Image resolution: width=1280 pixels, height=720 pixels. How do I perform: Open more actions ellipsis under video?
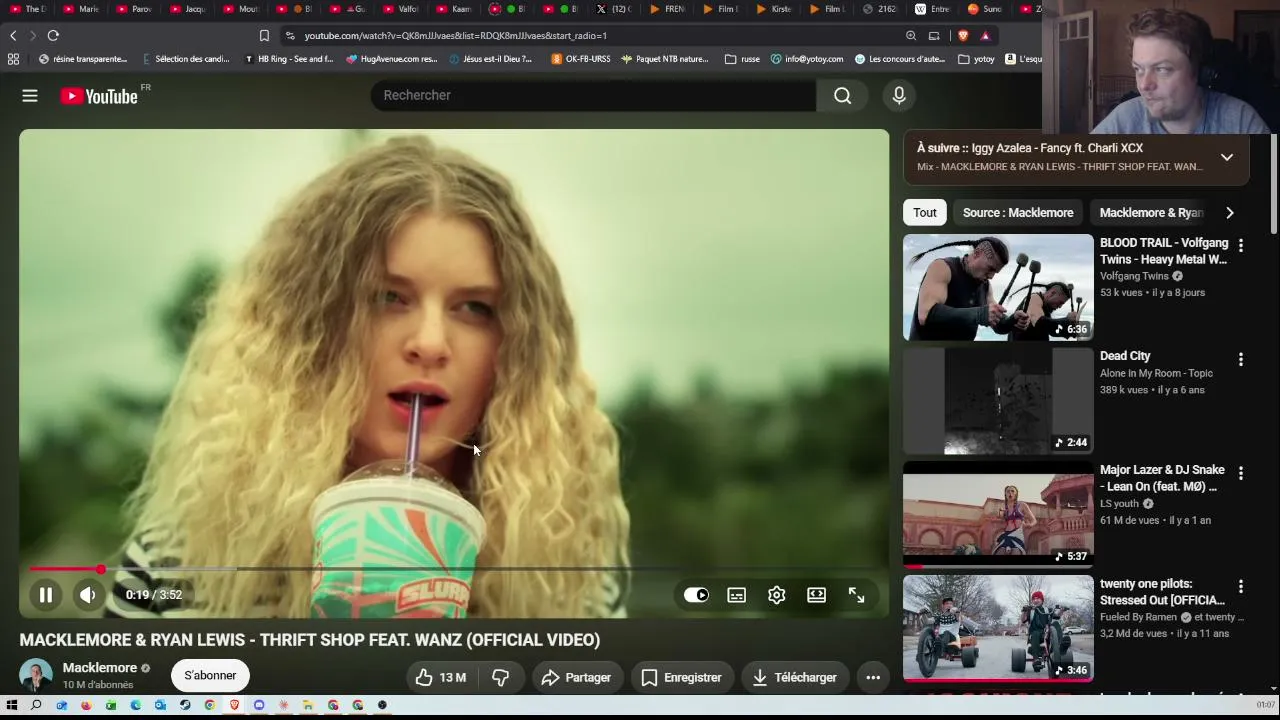[873, 678]
